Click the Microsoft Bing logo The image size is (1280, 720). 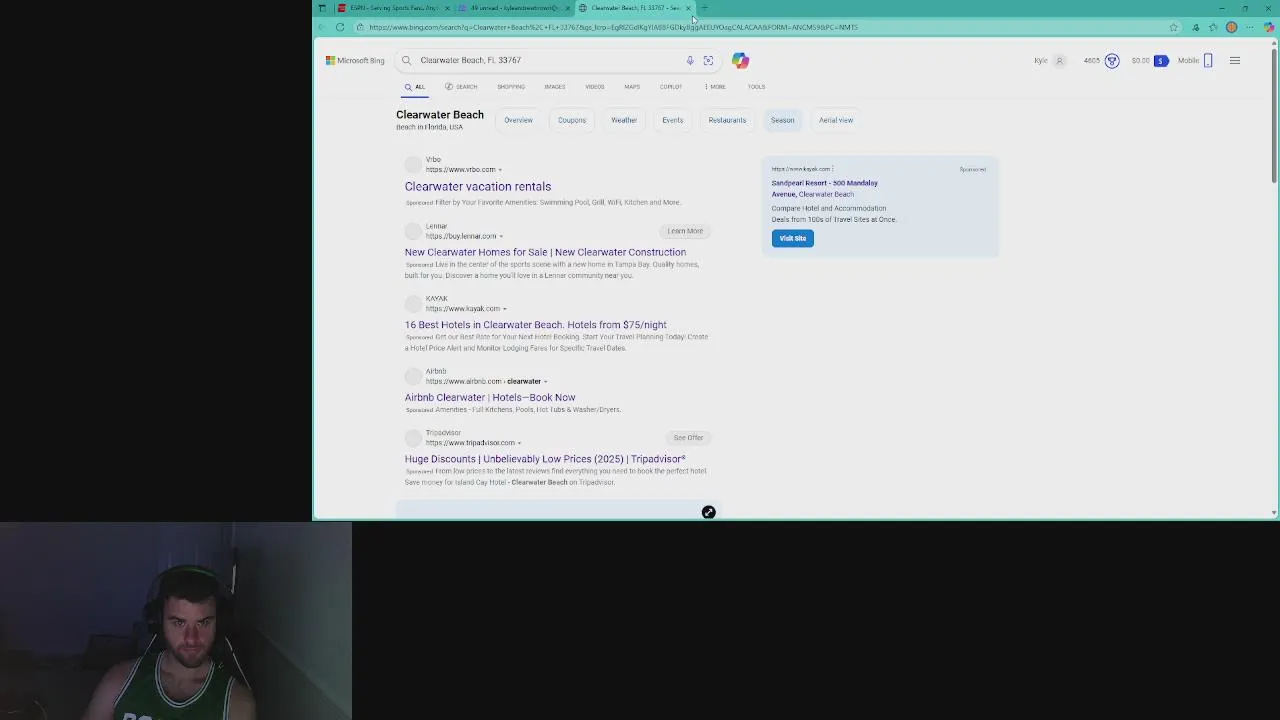[355, 60]
